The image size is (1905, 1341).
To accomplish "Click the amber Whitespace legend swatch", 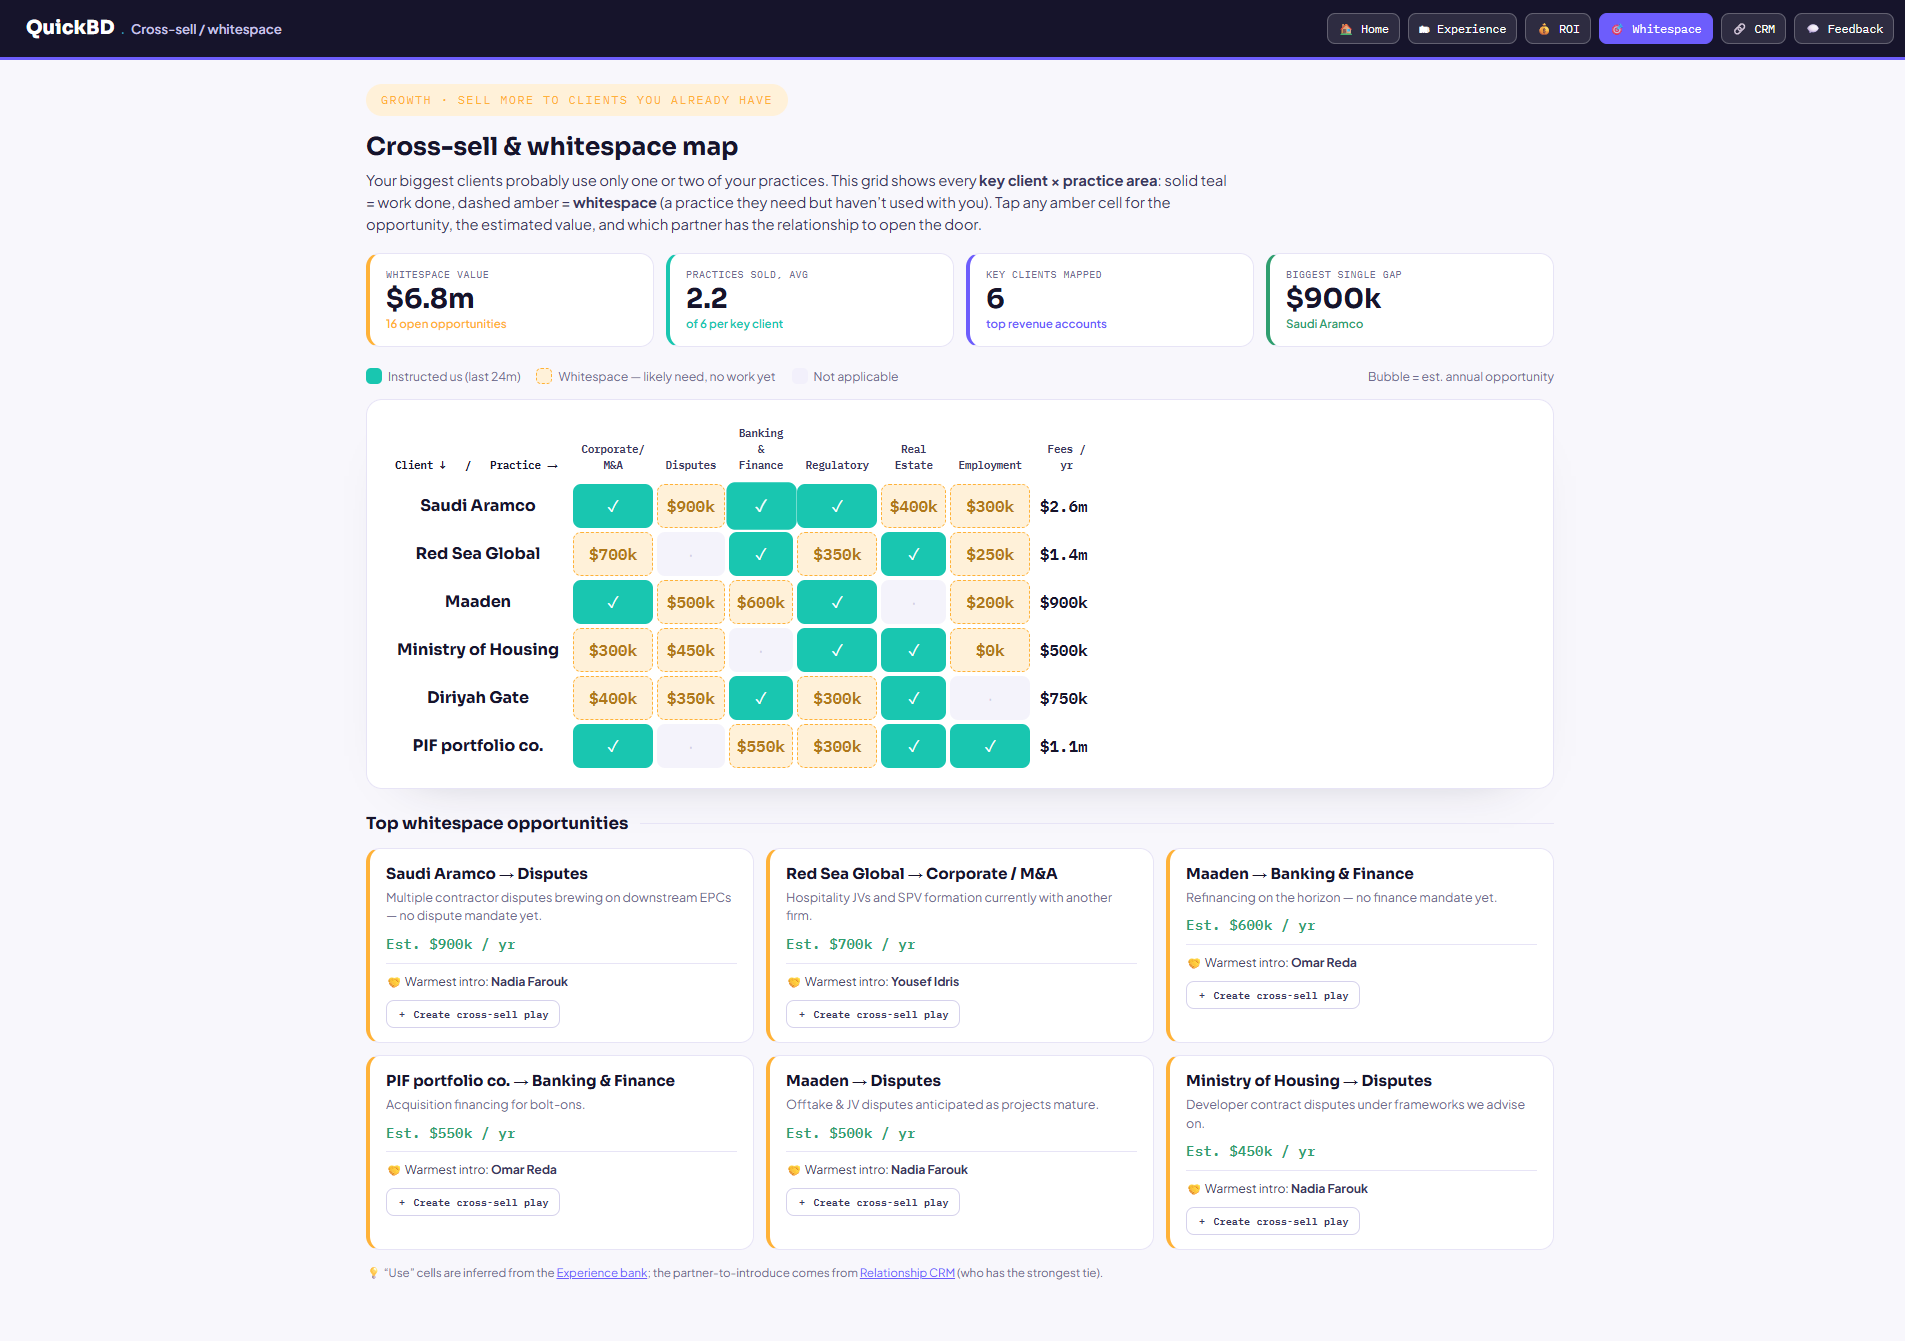I will pos(544,377).
